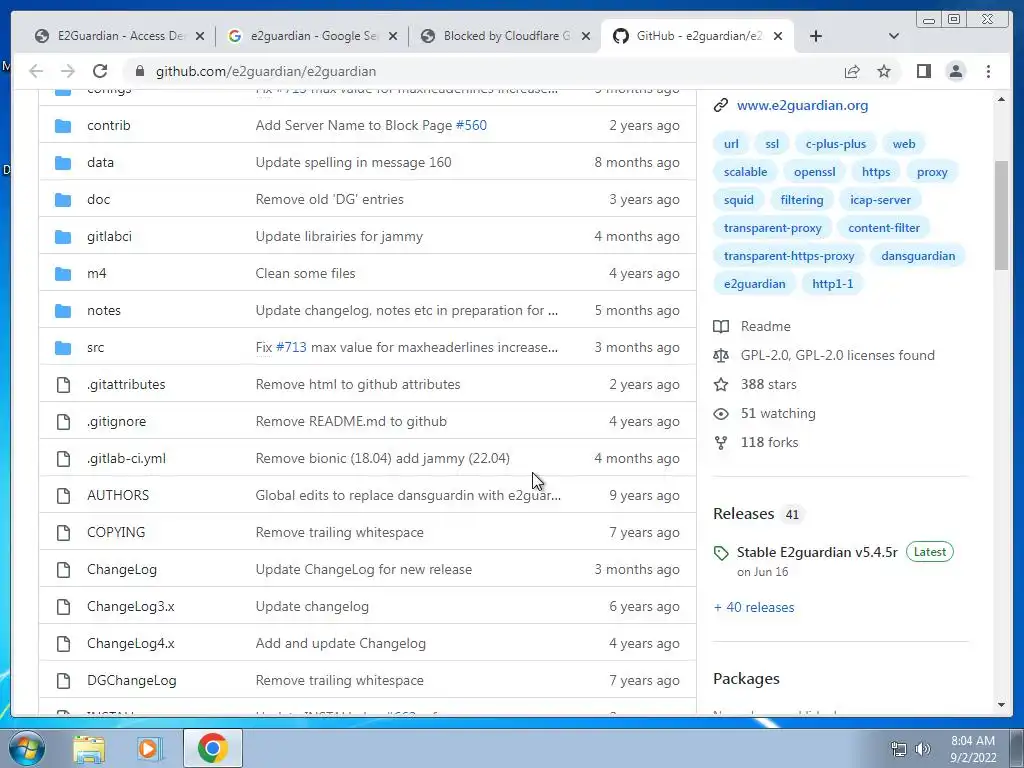This screenshot has width=1024, height=768.
Task: Reload the GitHub page
Action: (x=100, y=71)
